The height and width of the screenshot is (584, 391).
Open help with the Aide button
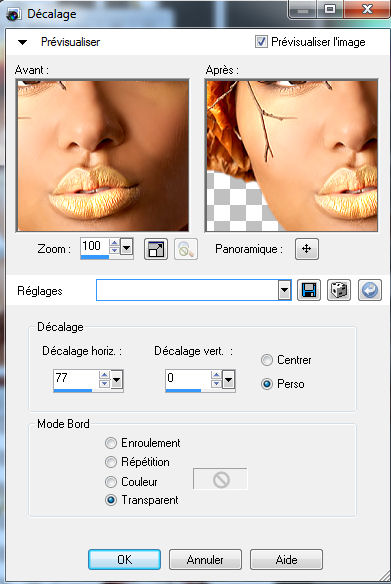click(x=286, y=559)
